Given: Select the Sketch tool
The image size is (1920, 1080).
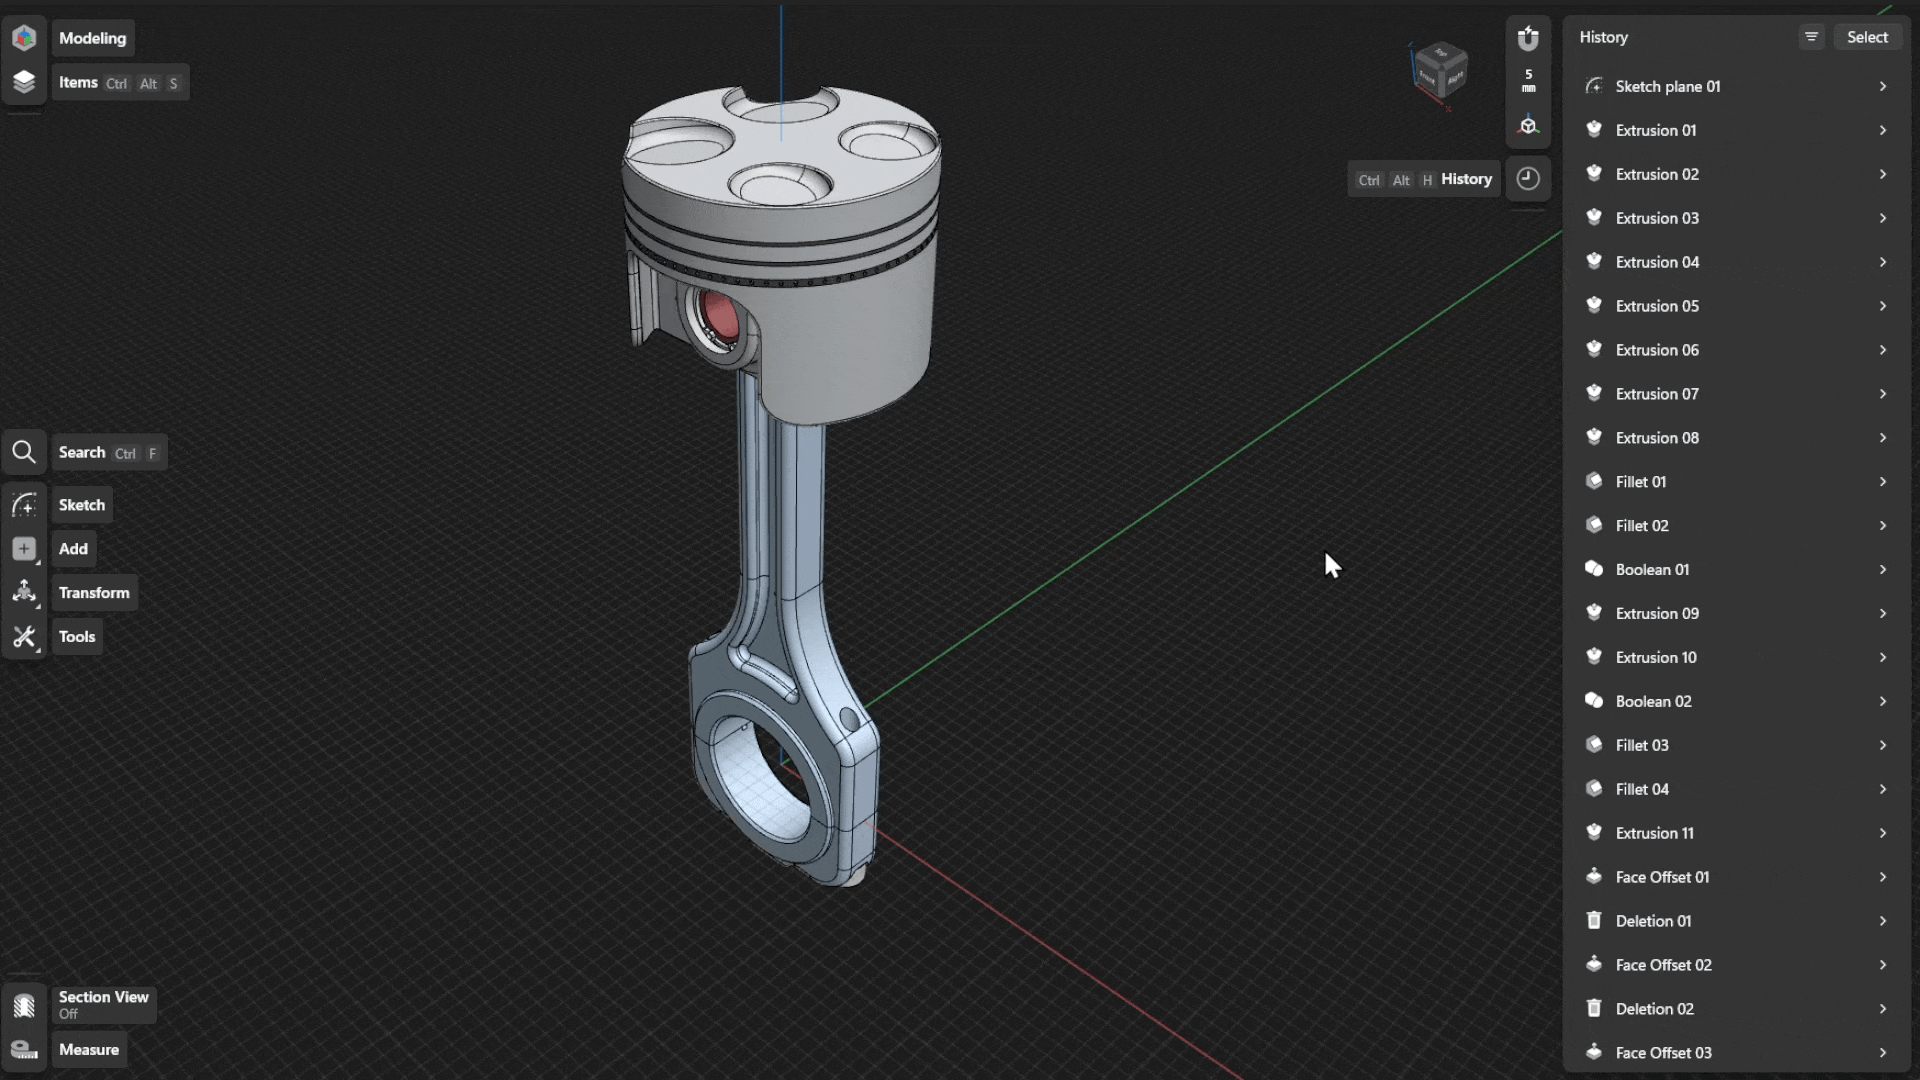Looking at the screenshot, I should click(24, 505).
